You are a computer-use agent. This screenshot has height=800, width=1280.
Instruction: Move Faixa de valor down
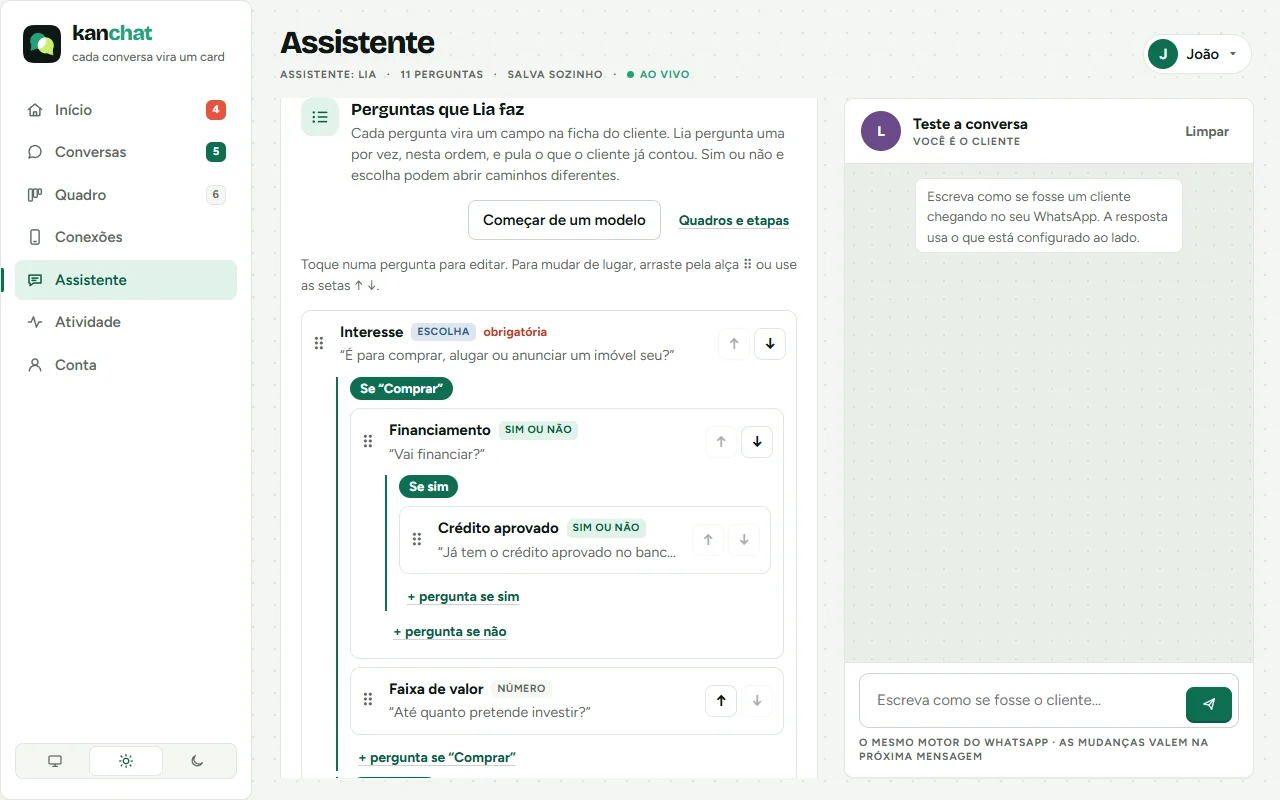tap(757, 701)
